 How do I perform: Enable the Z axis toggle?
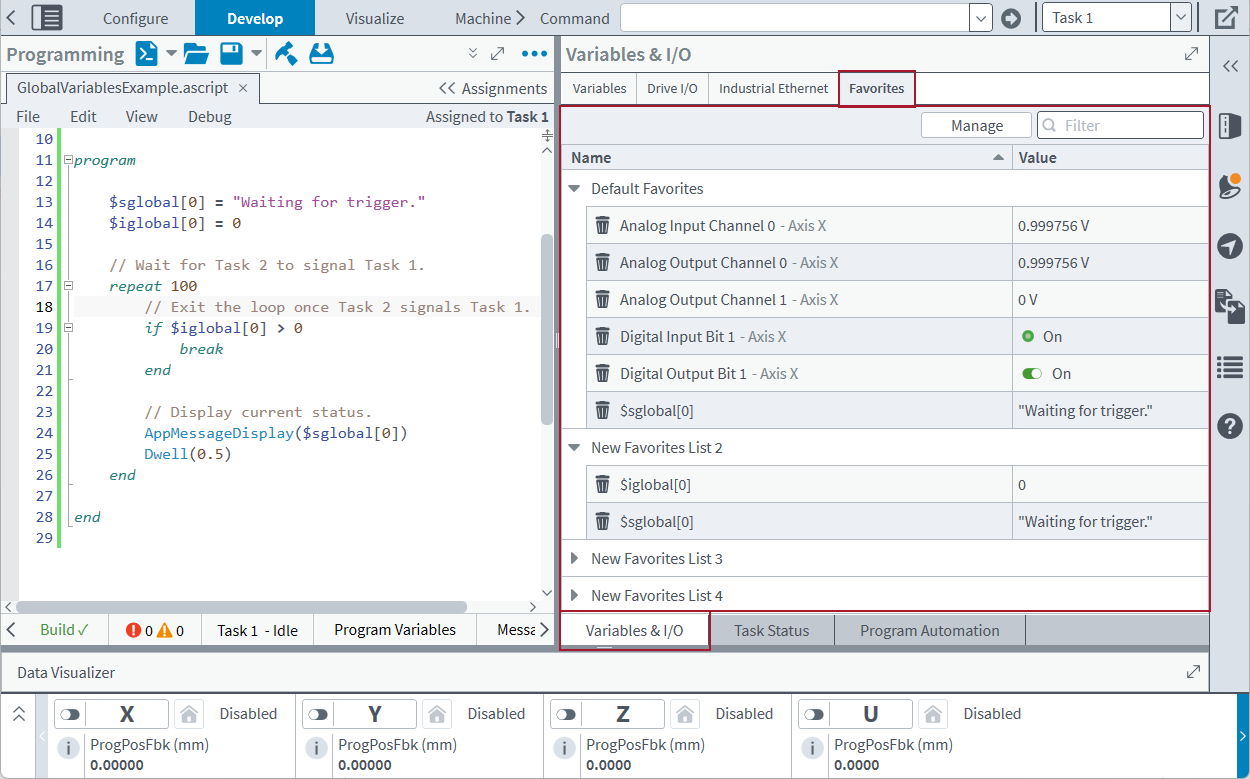tap(566, 714)
